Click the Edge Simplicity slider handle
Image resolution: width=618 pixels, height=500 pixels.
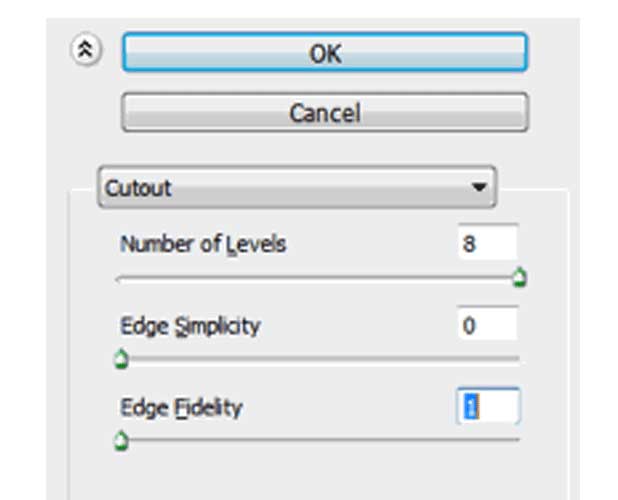(x=121, y=359)
